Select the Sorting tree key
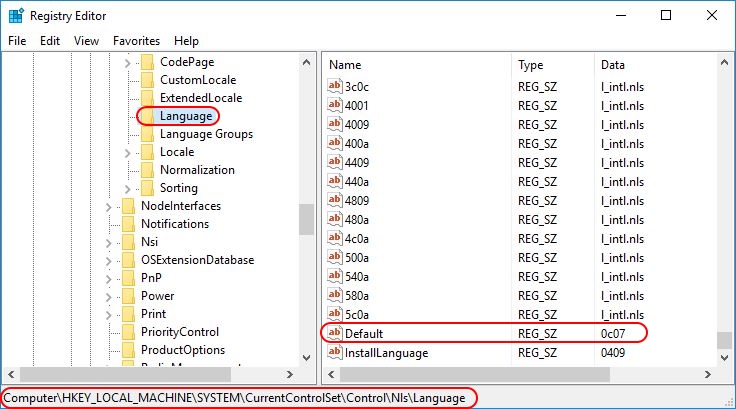This screenshot has width=736, height=409. tap(179, 188)
